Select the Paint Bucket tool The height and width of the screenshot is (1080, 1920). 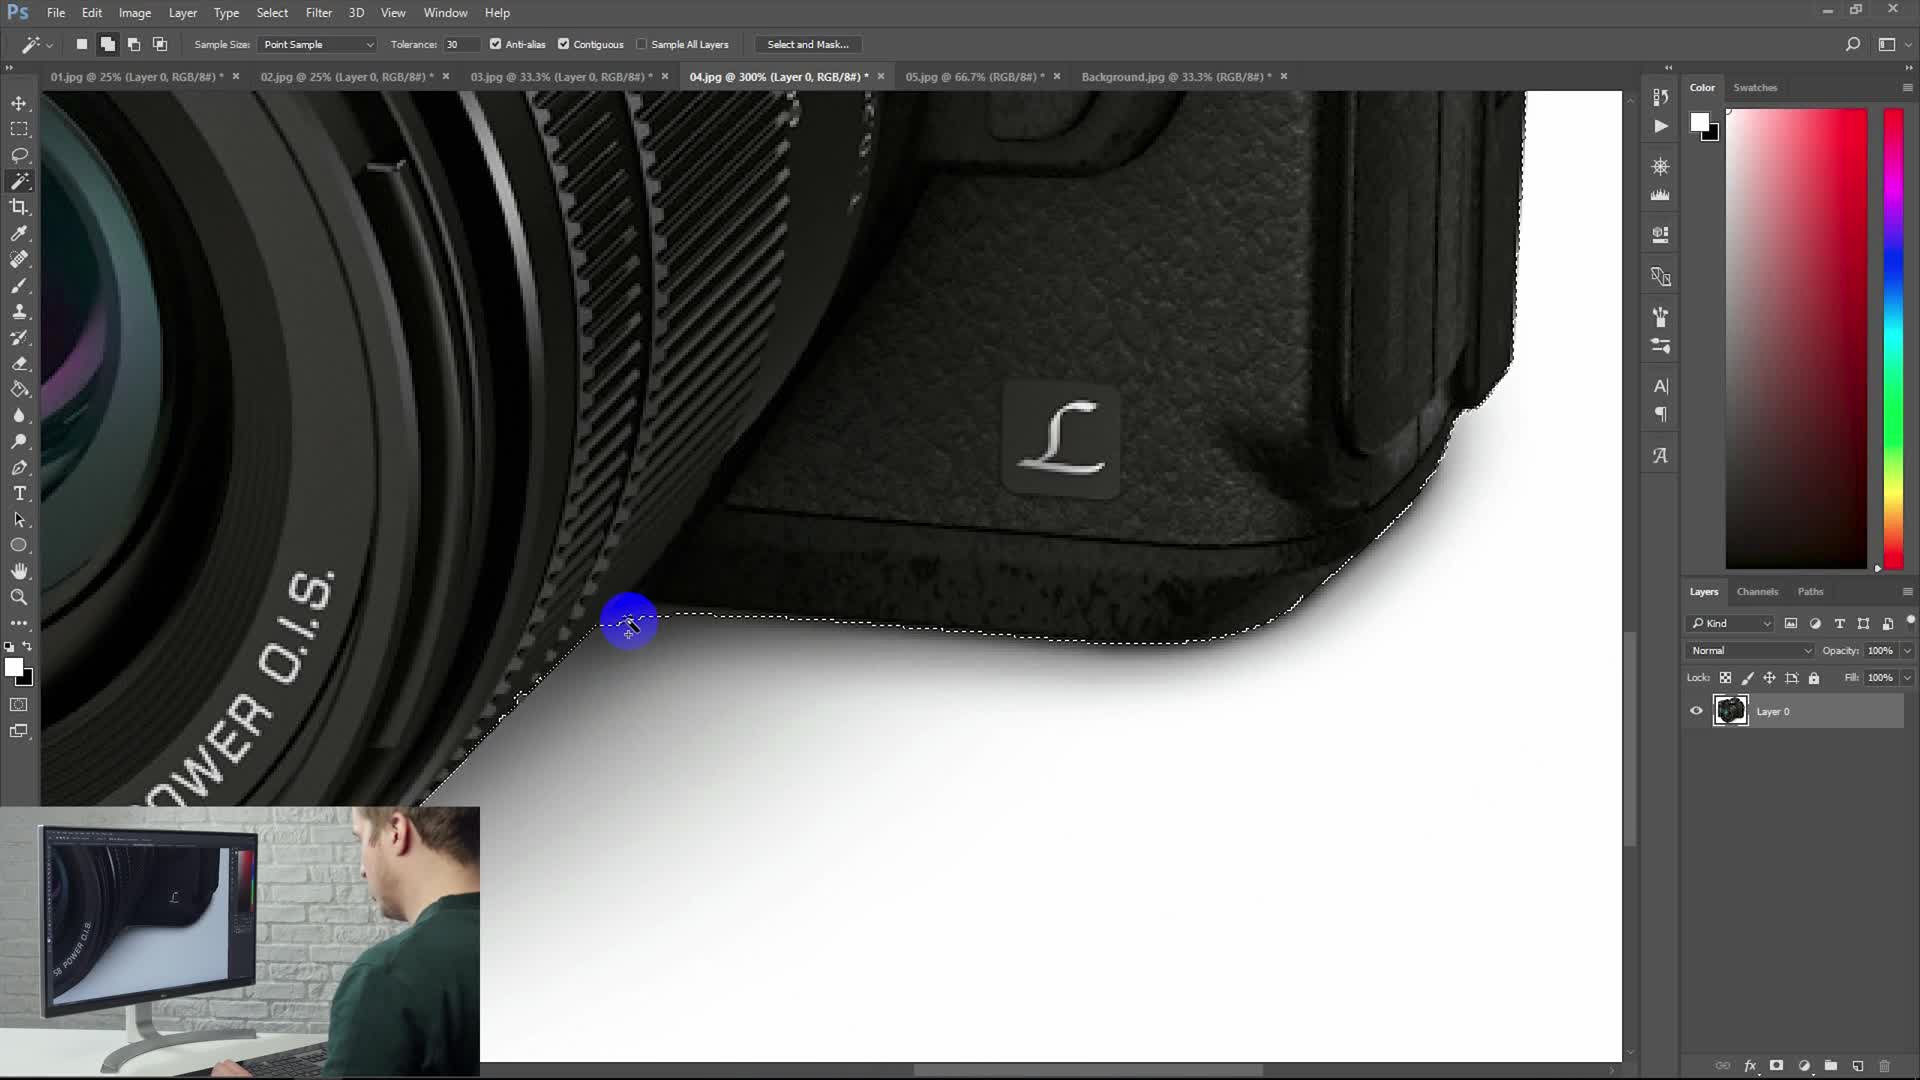tap(19, 389)
